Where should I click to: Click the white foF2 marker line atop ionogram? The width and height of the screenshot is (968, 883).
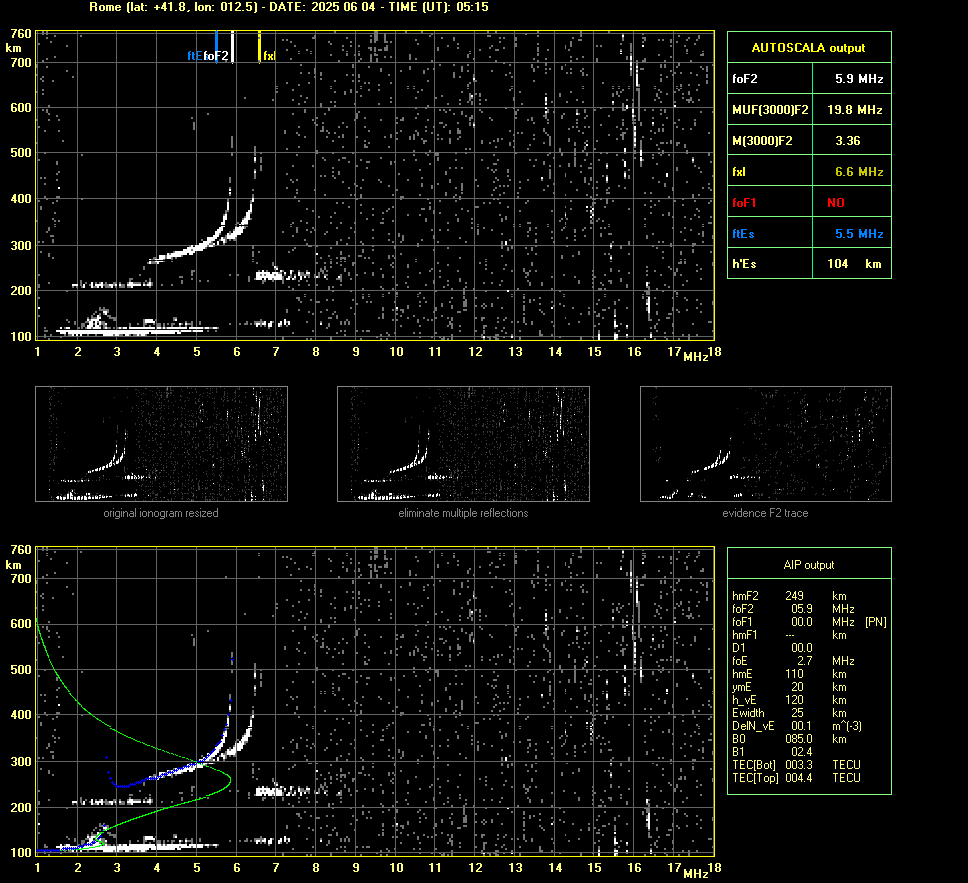pyautogui.click(x=232, y=46)
